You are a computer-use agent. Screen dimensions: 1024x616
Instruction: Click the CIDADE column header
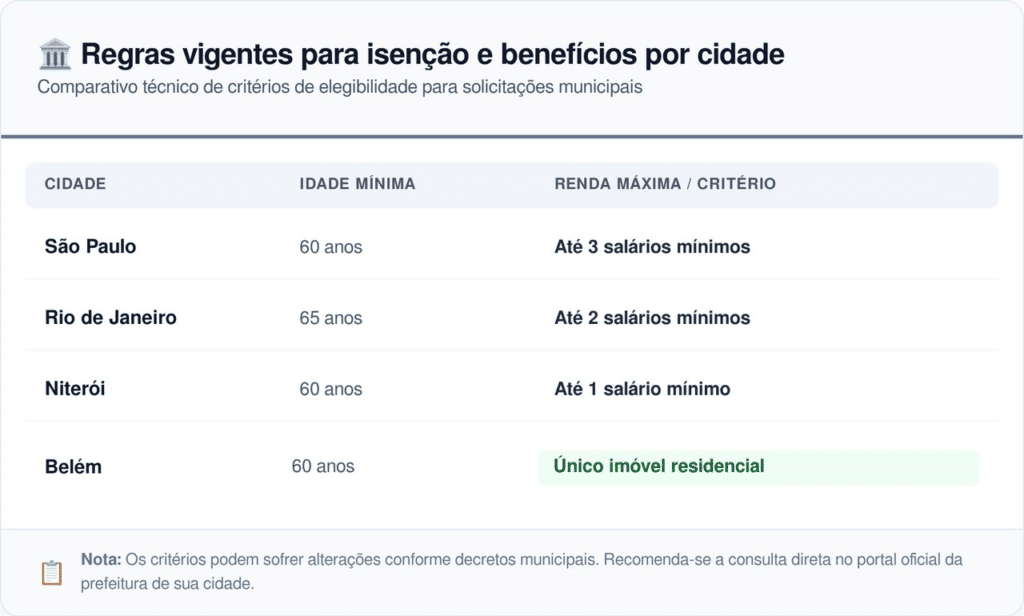coord(75,184)
